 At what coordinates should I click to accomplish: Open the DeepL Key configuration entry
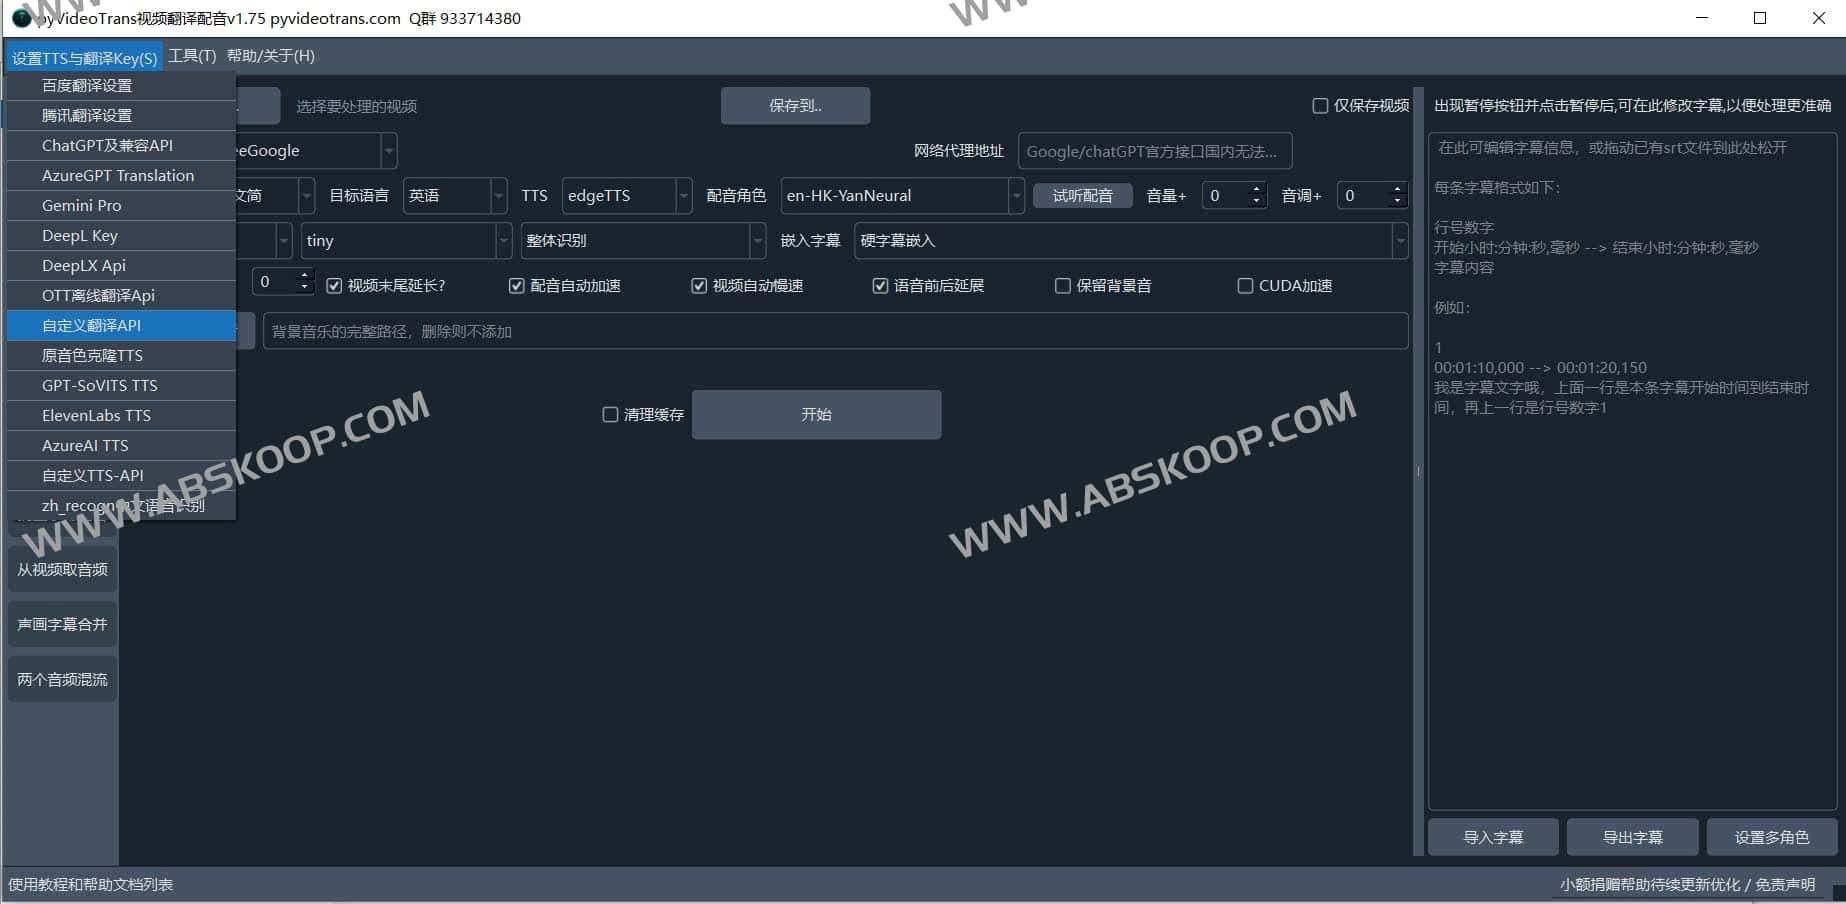tap(82, 235)
